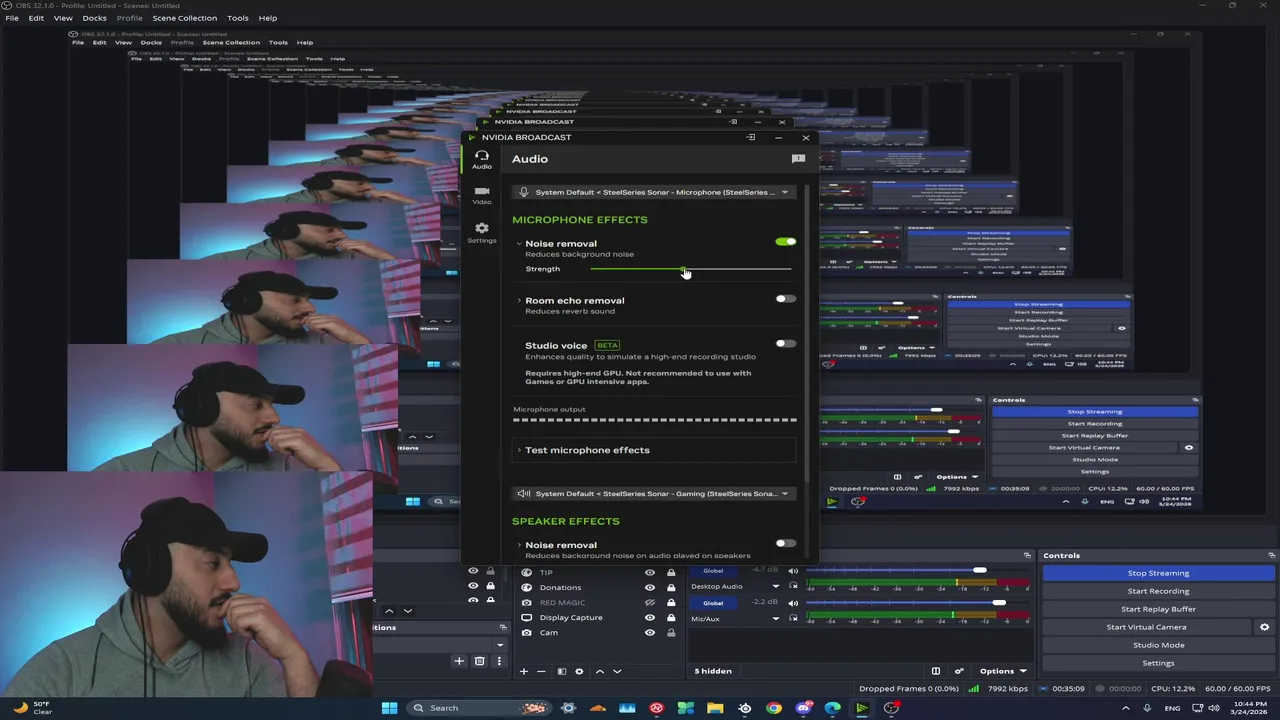Open the Video section in NVIDIA Broadcast sidebar
1280x720 pixels.
coord(482,195)
